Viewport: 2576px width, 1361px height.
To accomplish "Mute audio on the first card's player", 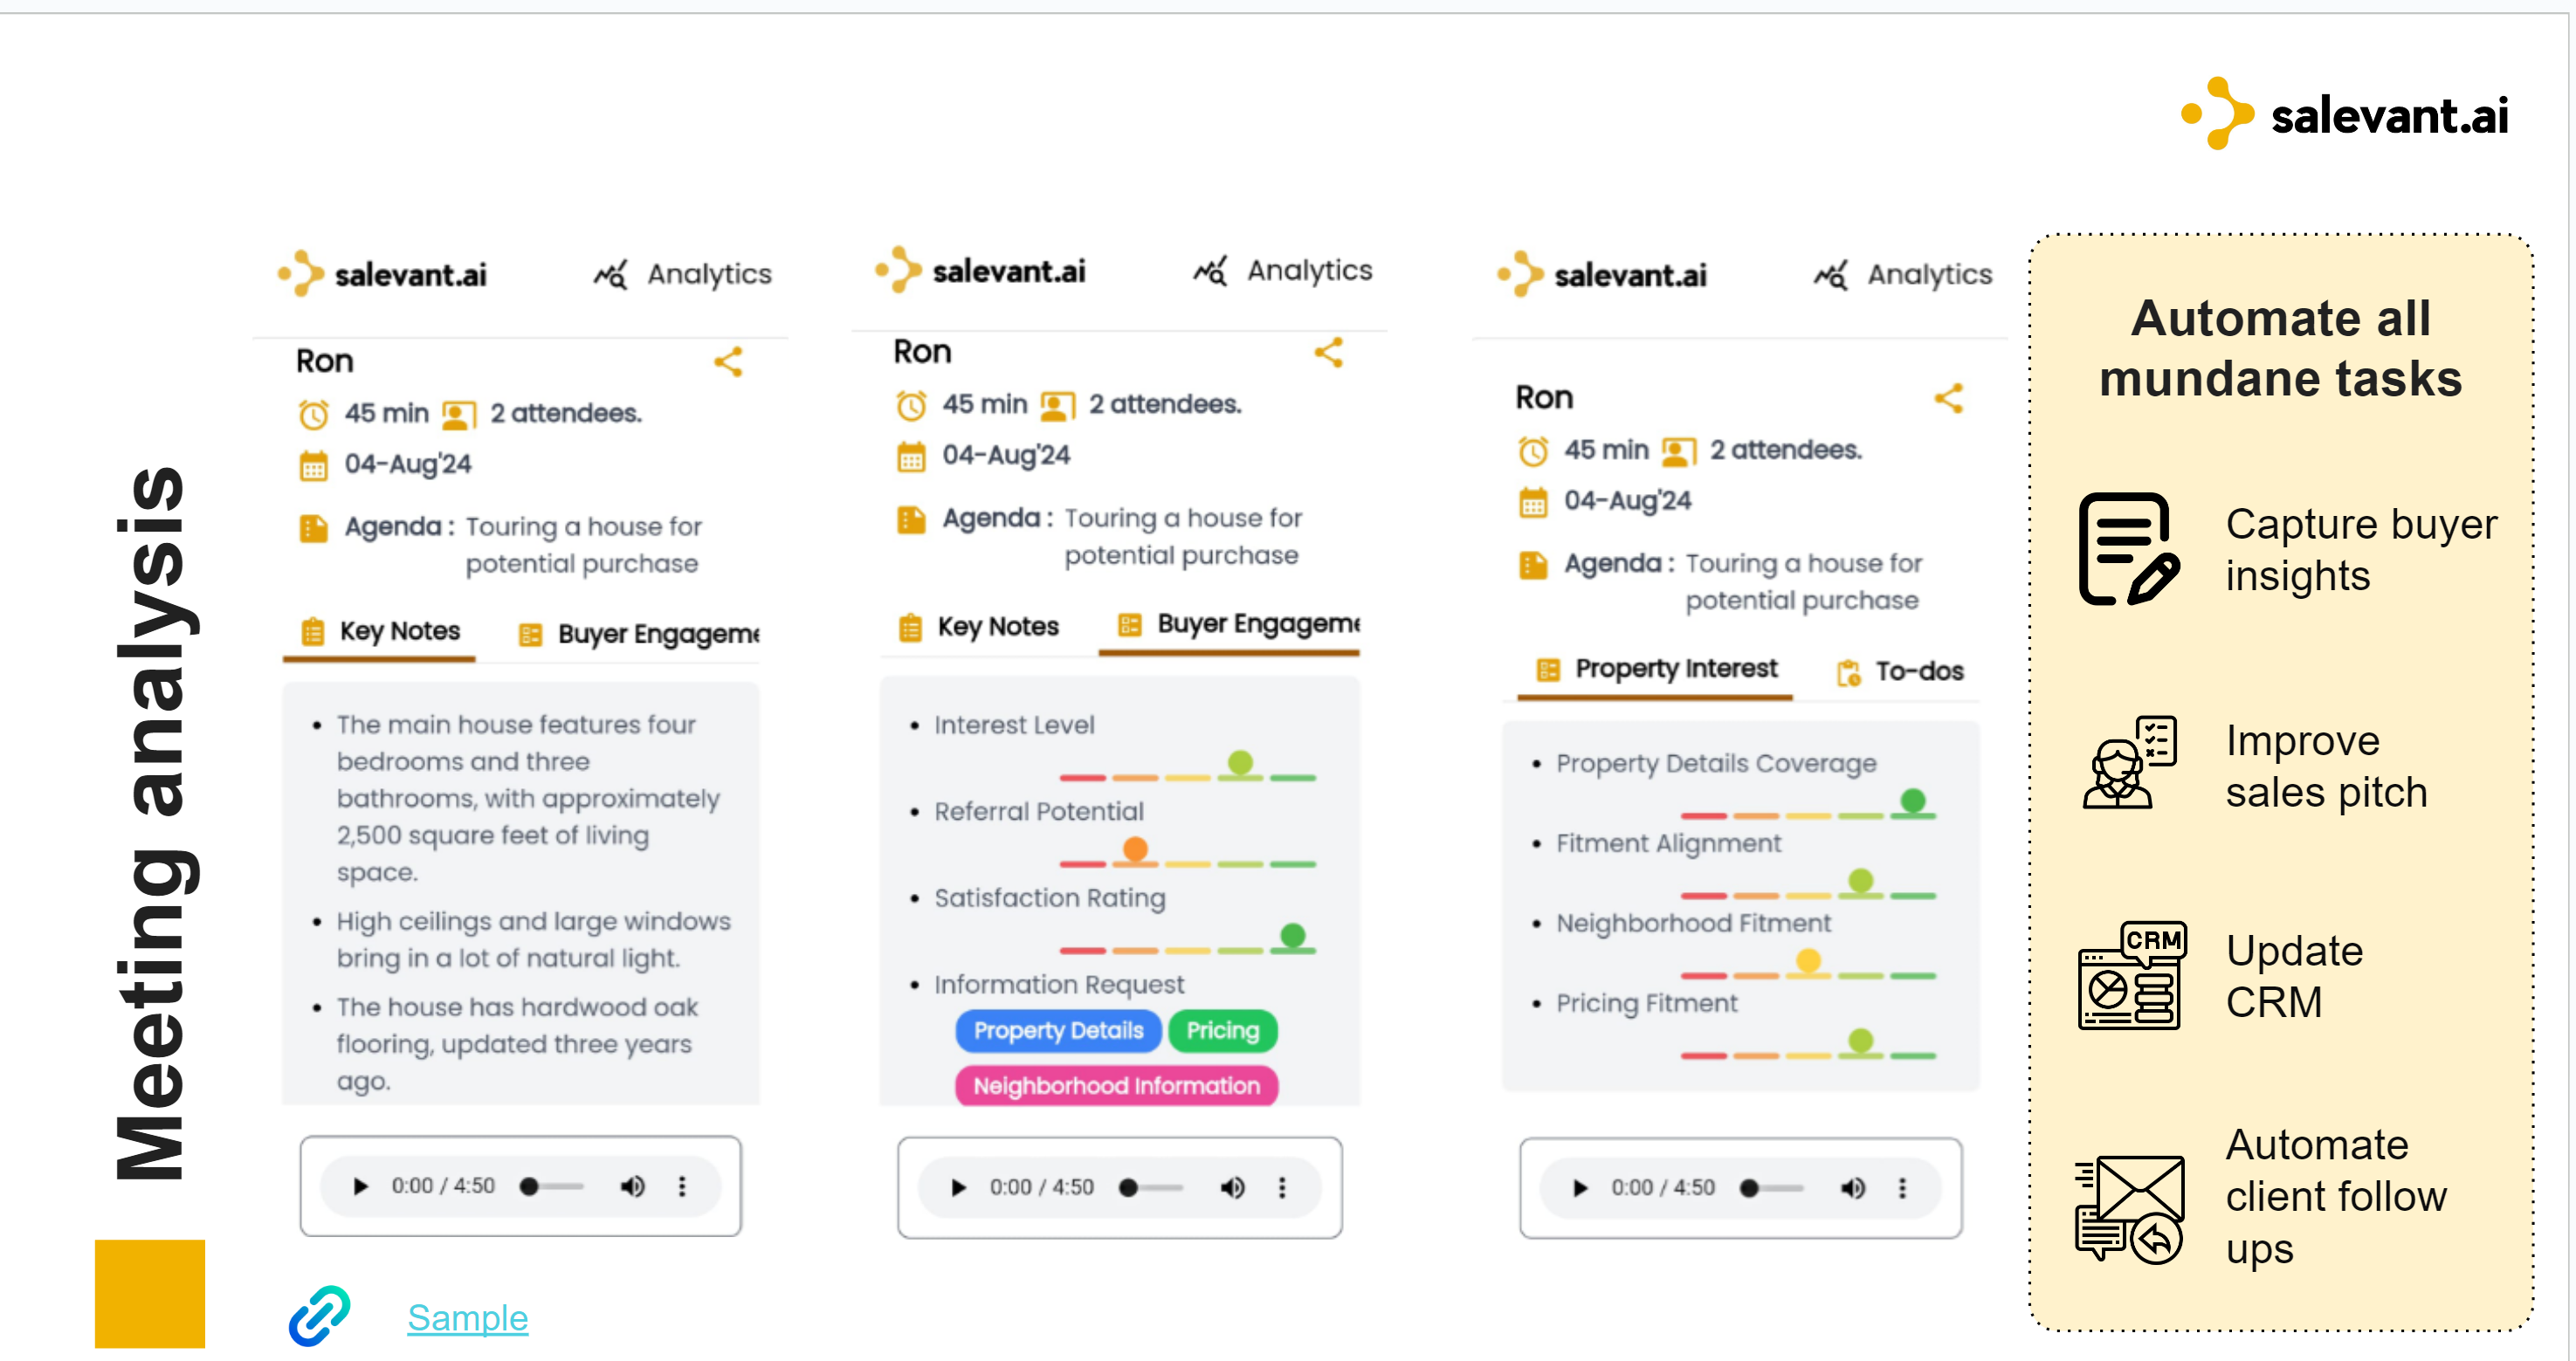I will tap(632, 1186).
